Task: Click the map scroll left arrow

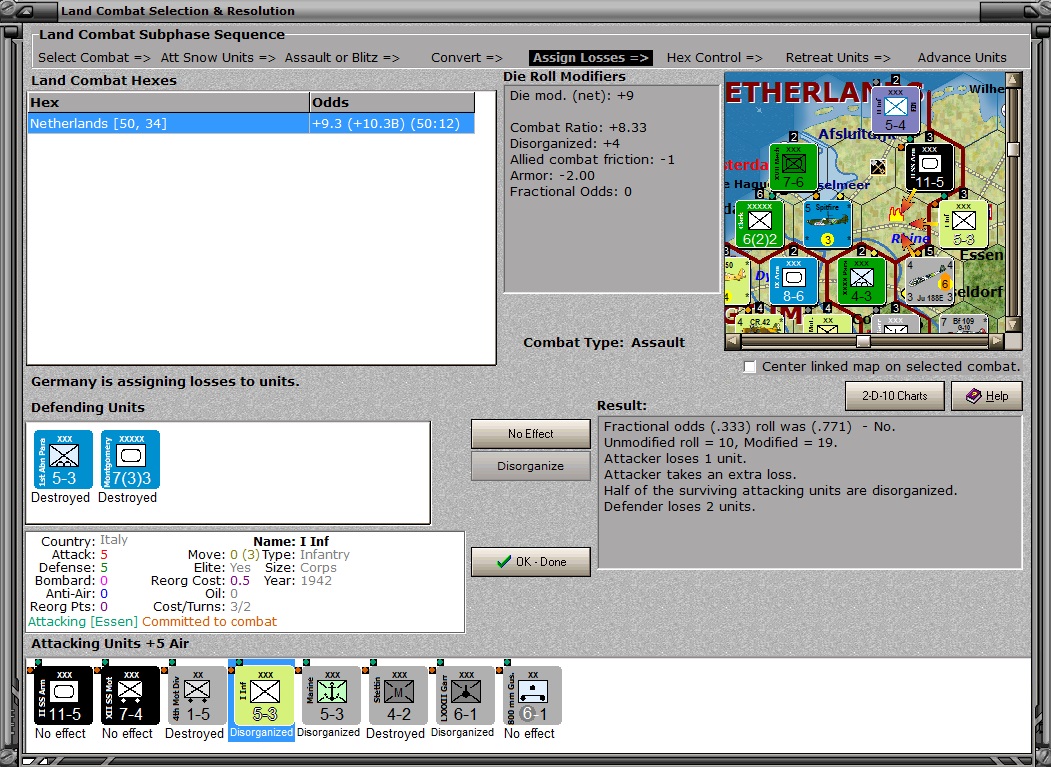Action: pos(733,341)
